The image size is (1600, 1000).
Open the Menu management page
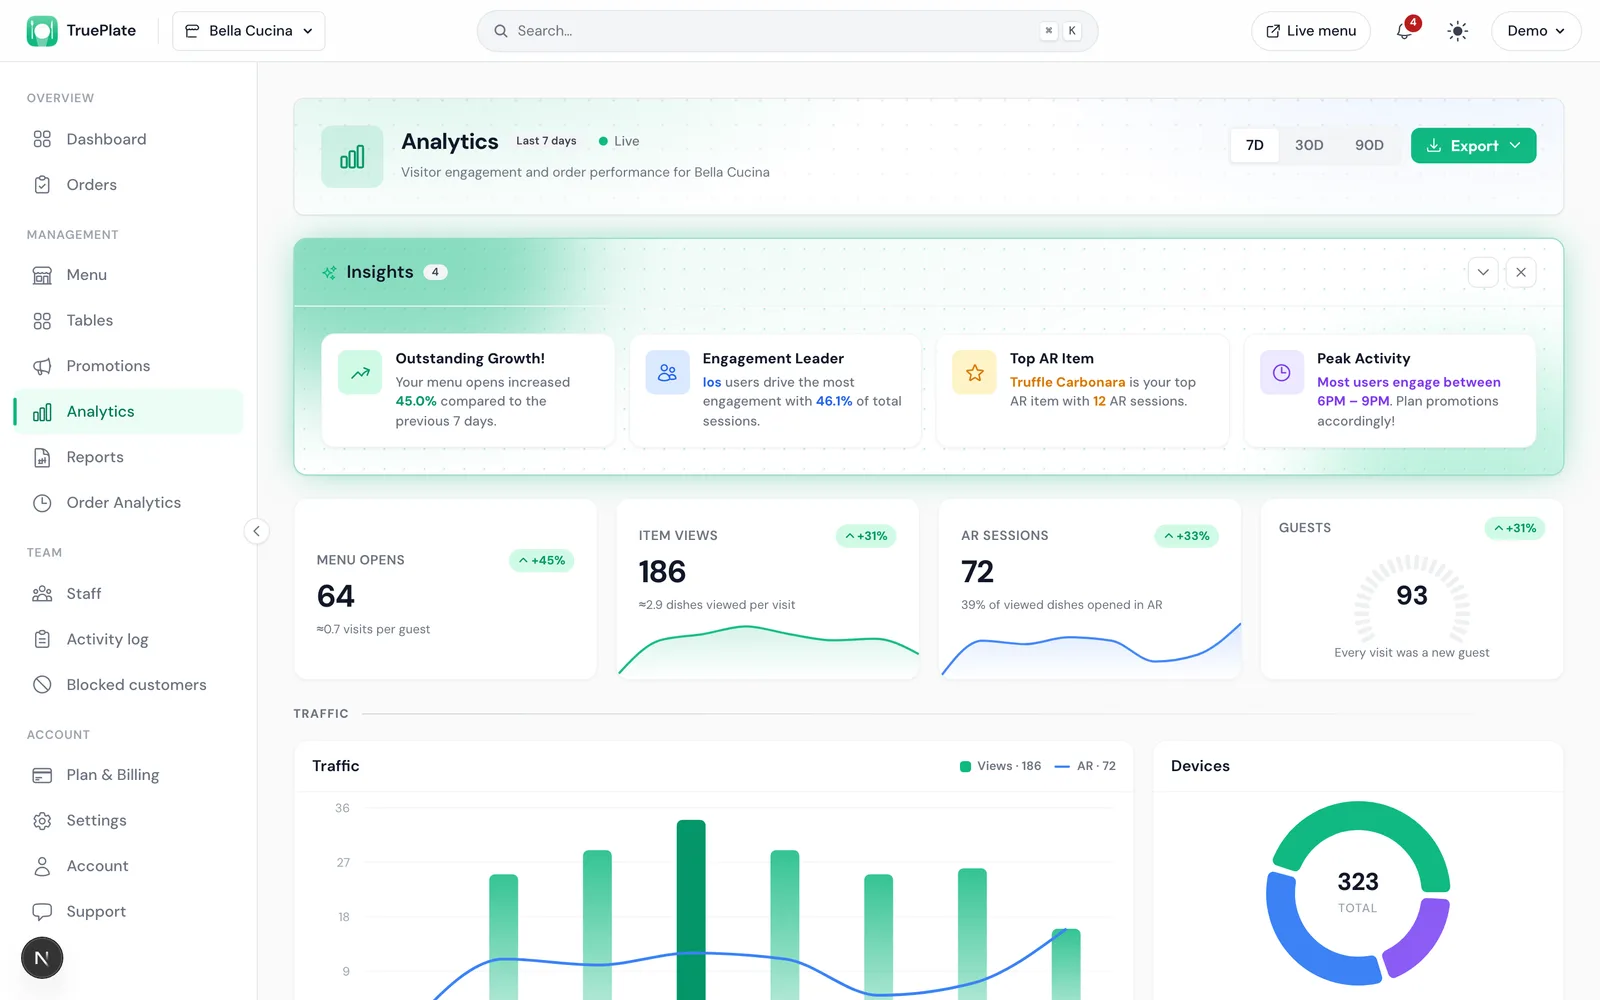coord(129,275)
